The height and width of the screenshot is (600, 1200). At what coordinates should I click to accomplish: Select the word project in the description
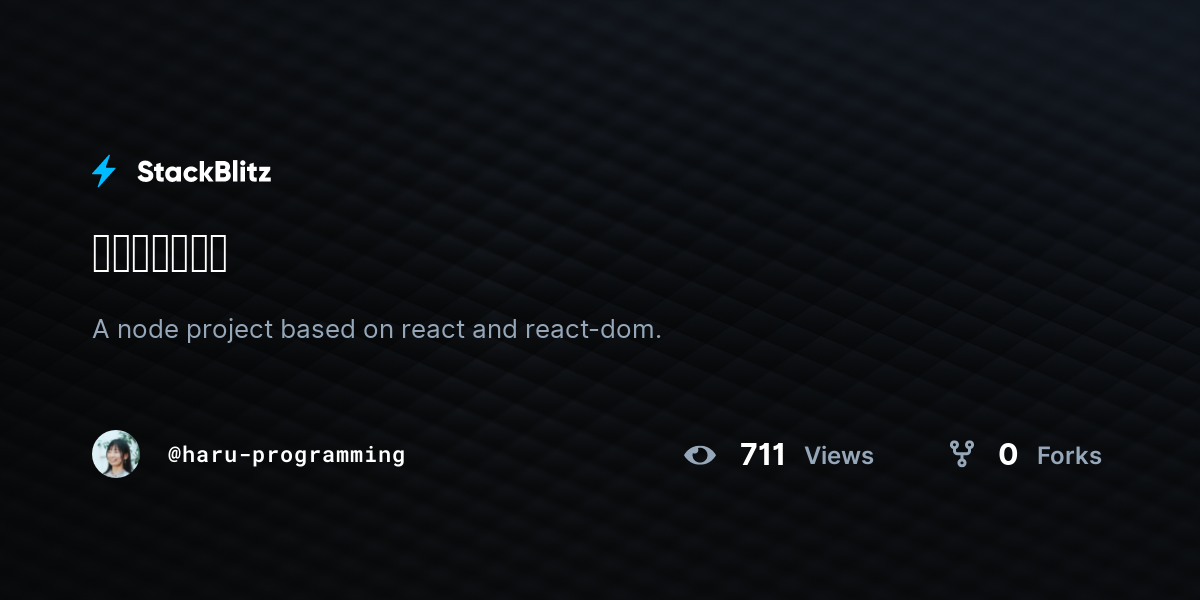coord(228,330)
